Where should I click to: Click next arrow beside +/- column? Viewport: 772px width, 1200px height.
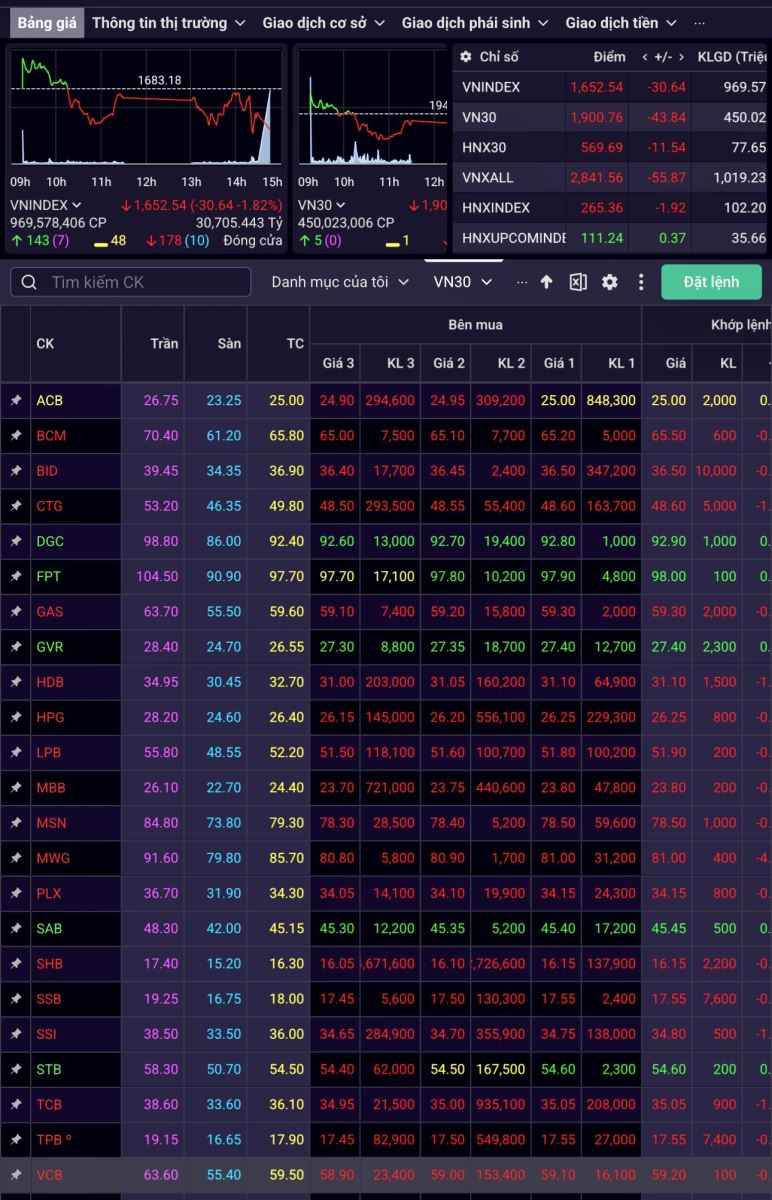point(682,57)
